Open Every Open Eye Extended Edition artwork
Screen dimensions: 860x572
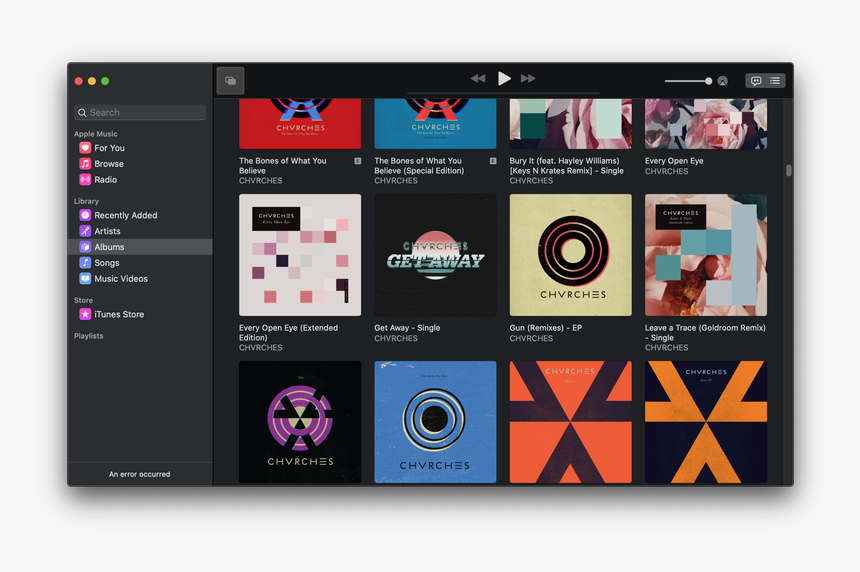click(300, 255)
